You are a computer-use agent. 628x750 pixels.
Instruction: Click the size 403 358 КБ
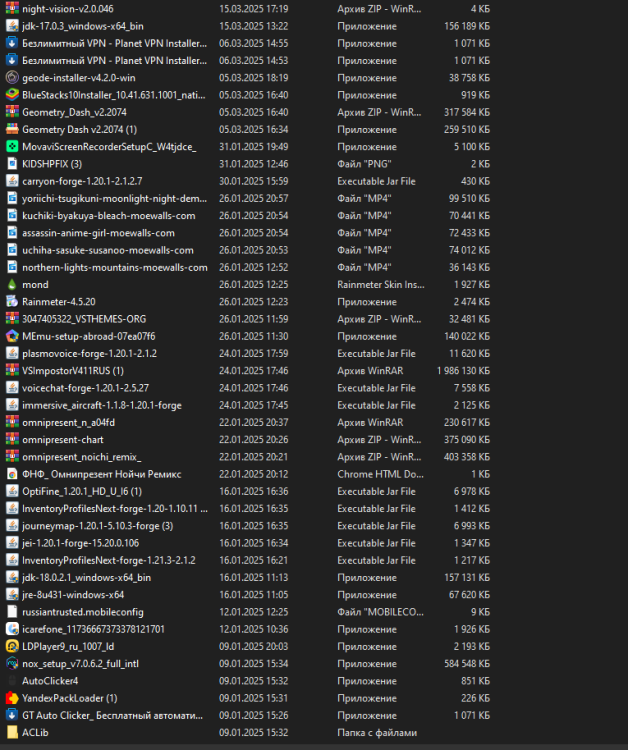point(467,457)
